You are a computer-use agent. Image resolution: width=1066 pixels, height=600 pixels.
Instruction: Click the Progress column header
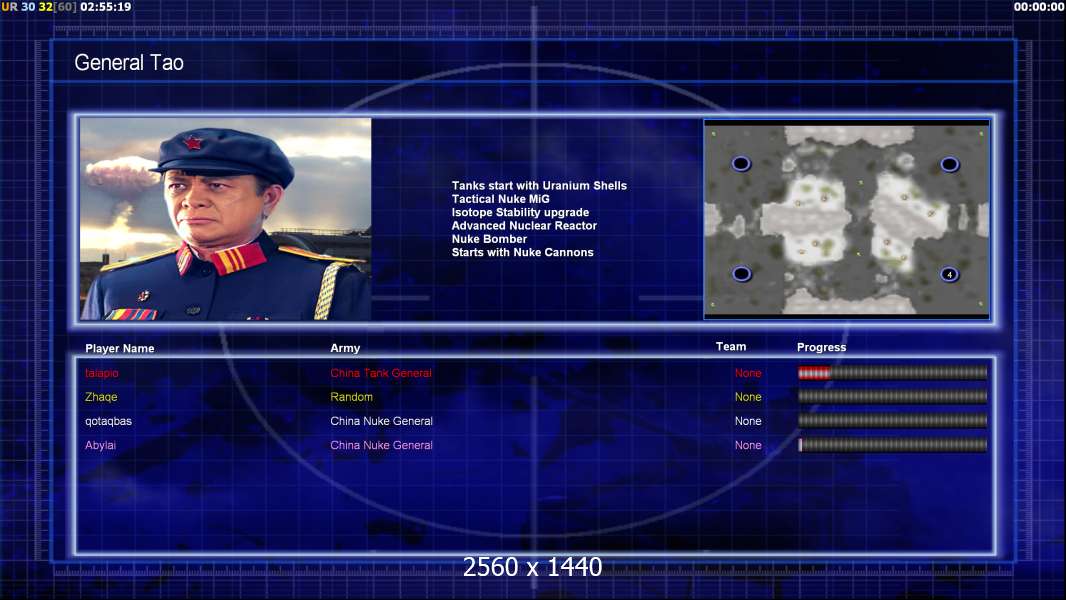pos(821,347)
